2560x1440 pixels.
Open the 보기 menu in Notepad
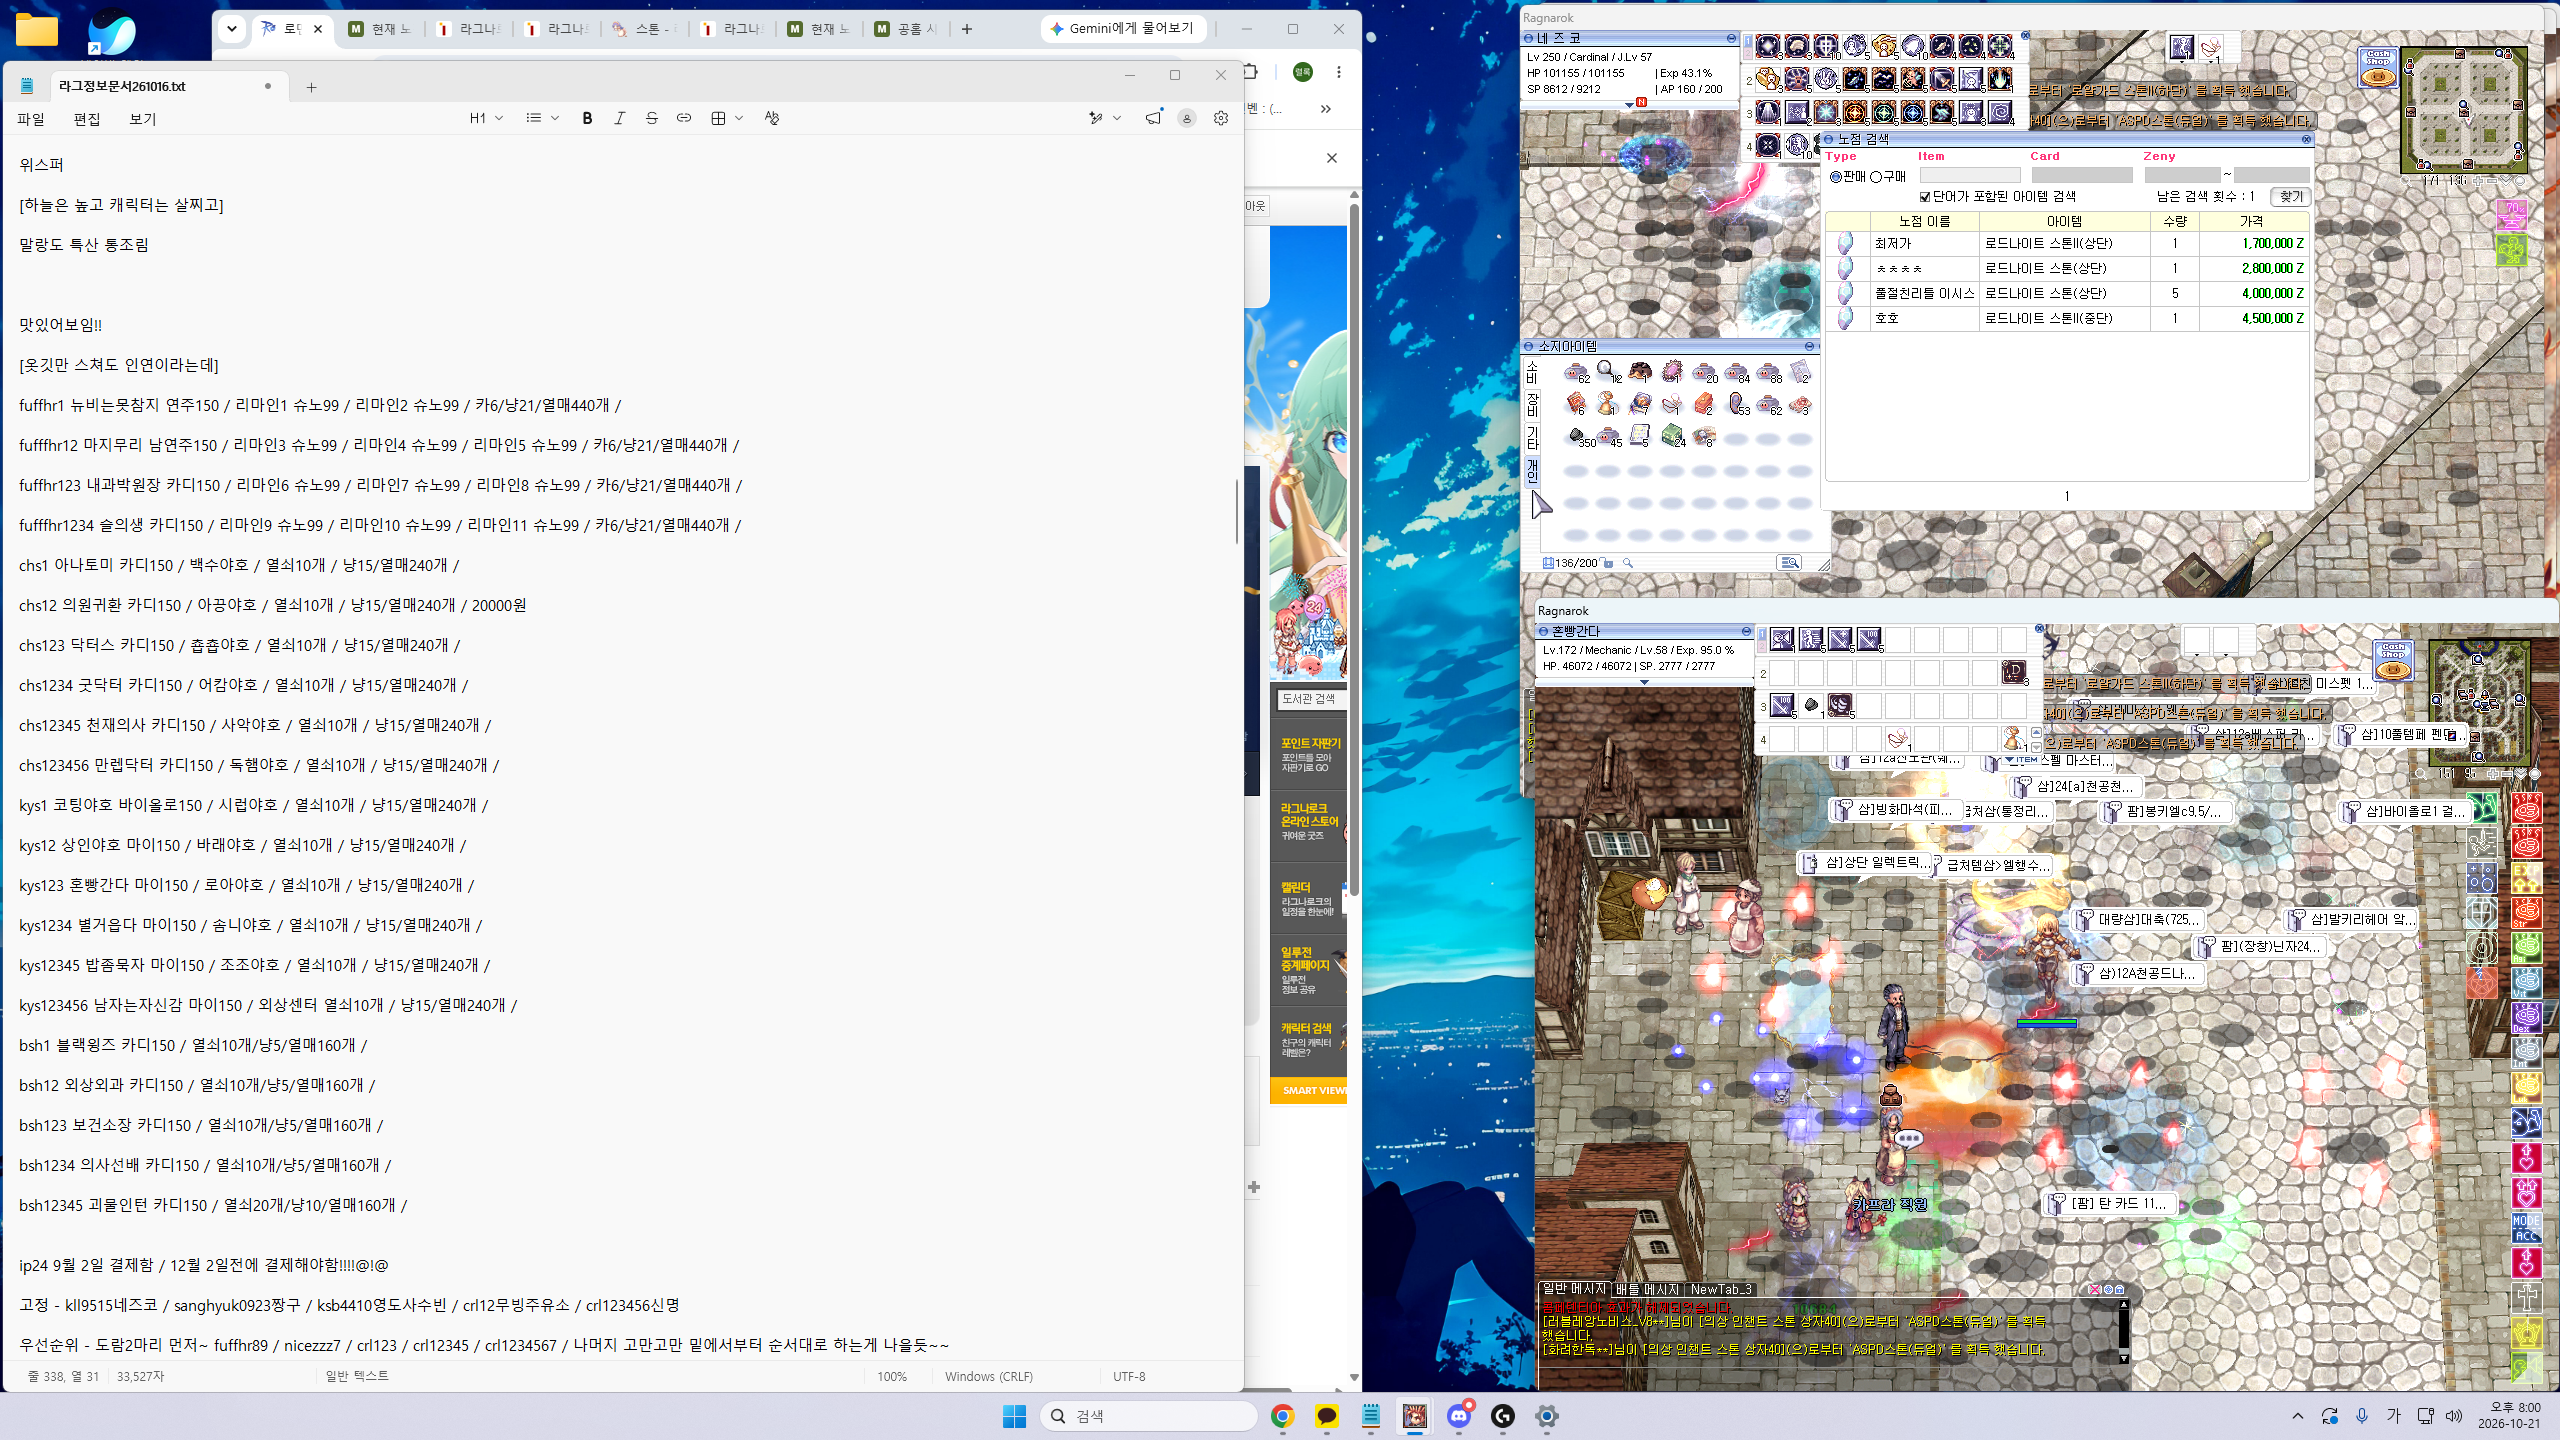[x=143, y=119]
